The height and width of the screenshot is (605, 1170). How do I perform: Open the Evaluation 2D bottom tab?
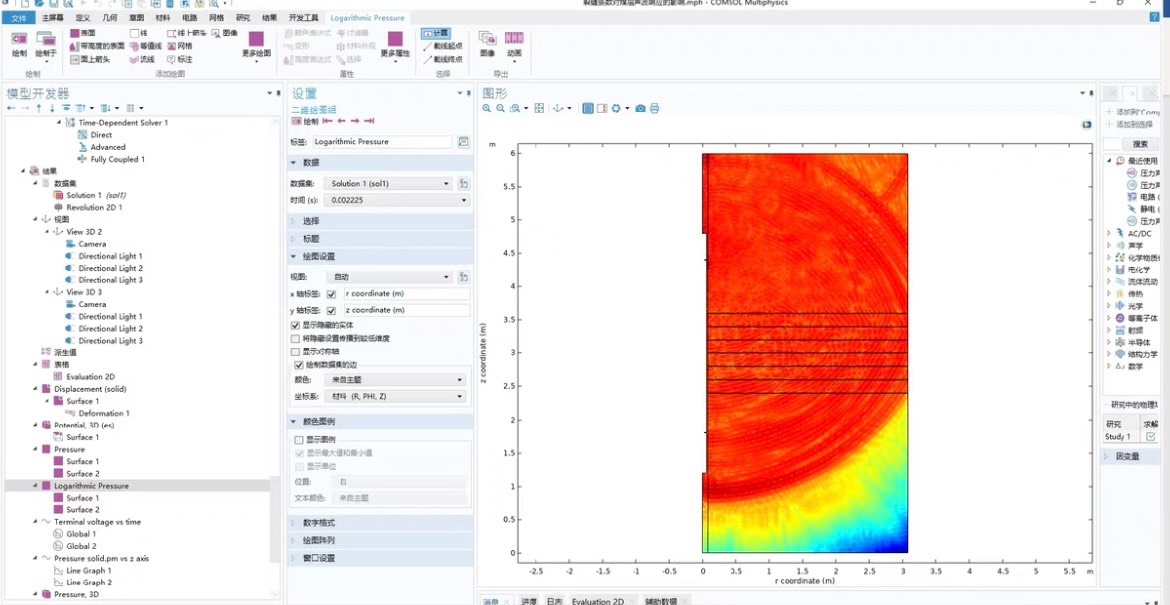click(x=598, y=601)
